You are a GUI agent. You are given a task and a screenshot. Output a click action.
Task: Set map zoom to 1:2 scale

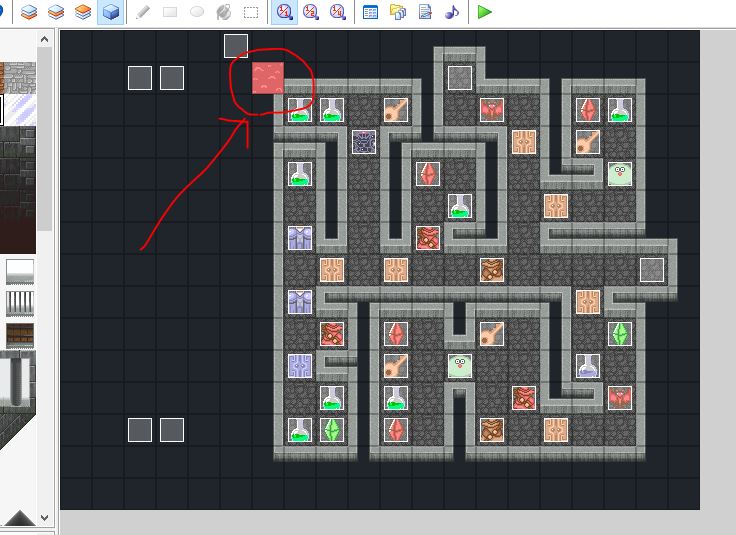click(312, 12)
